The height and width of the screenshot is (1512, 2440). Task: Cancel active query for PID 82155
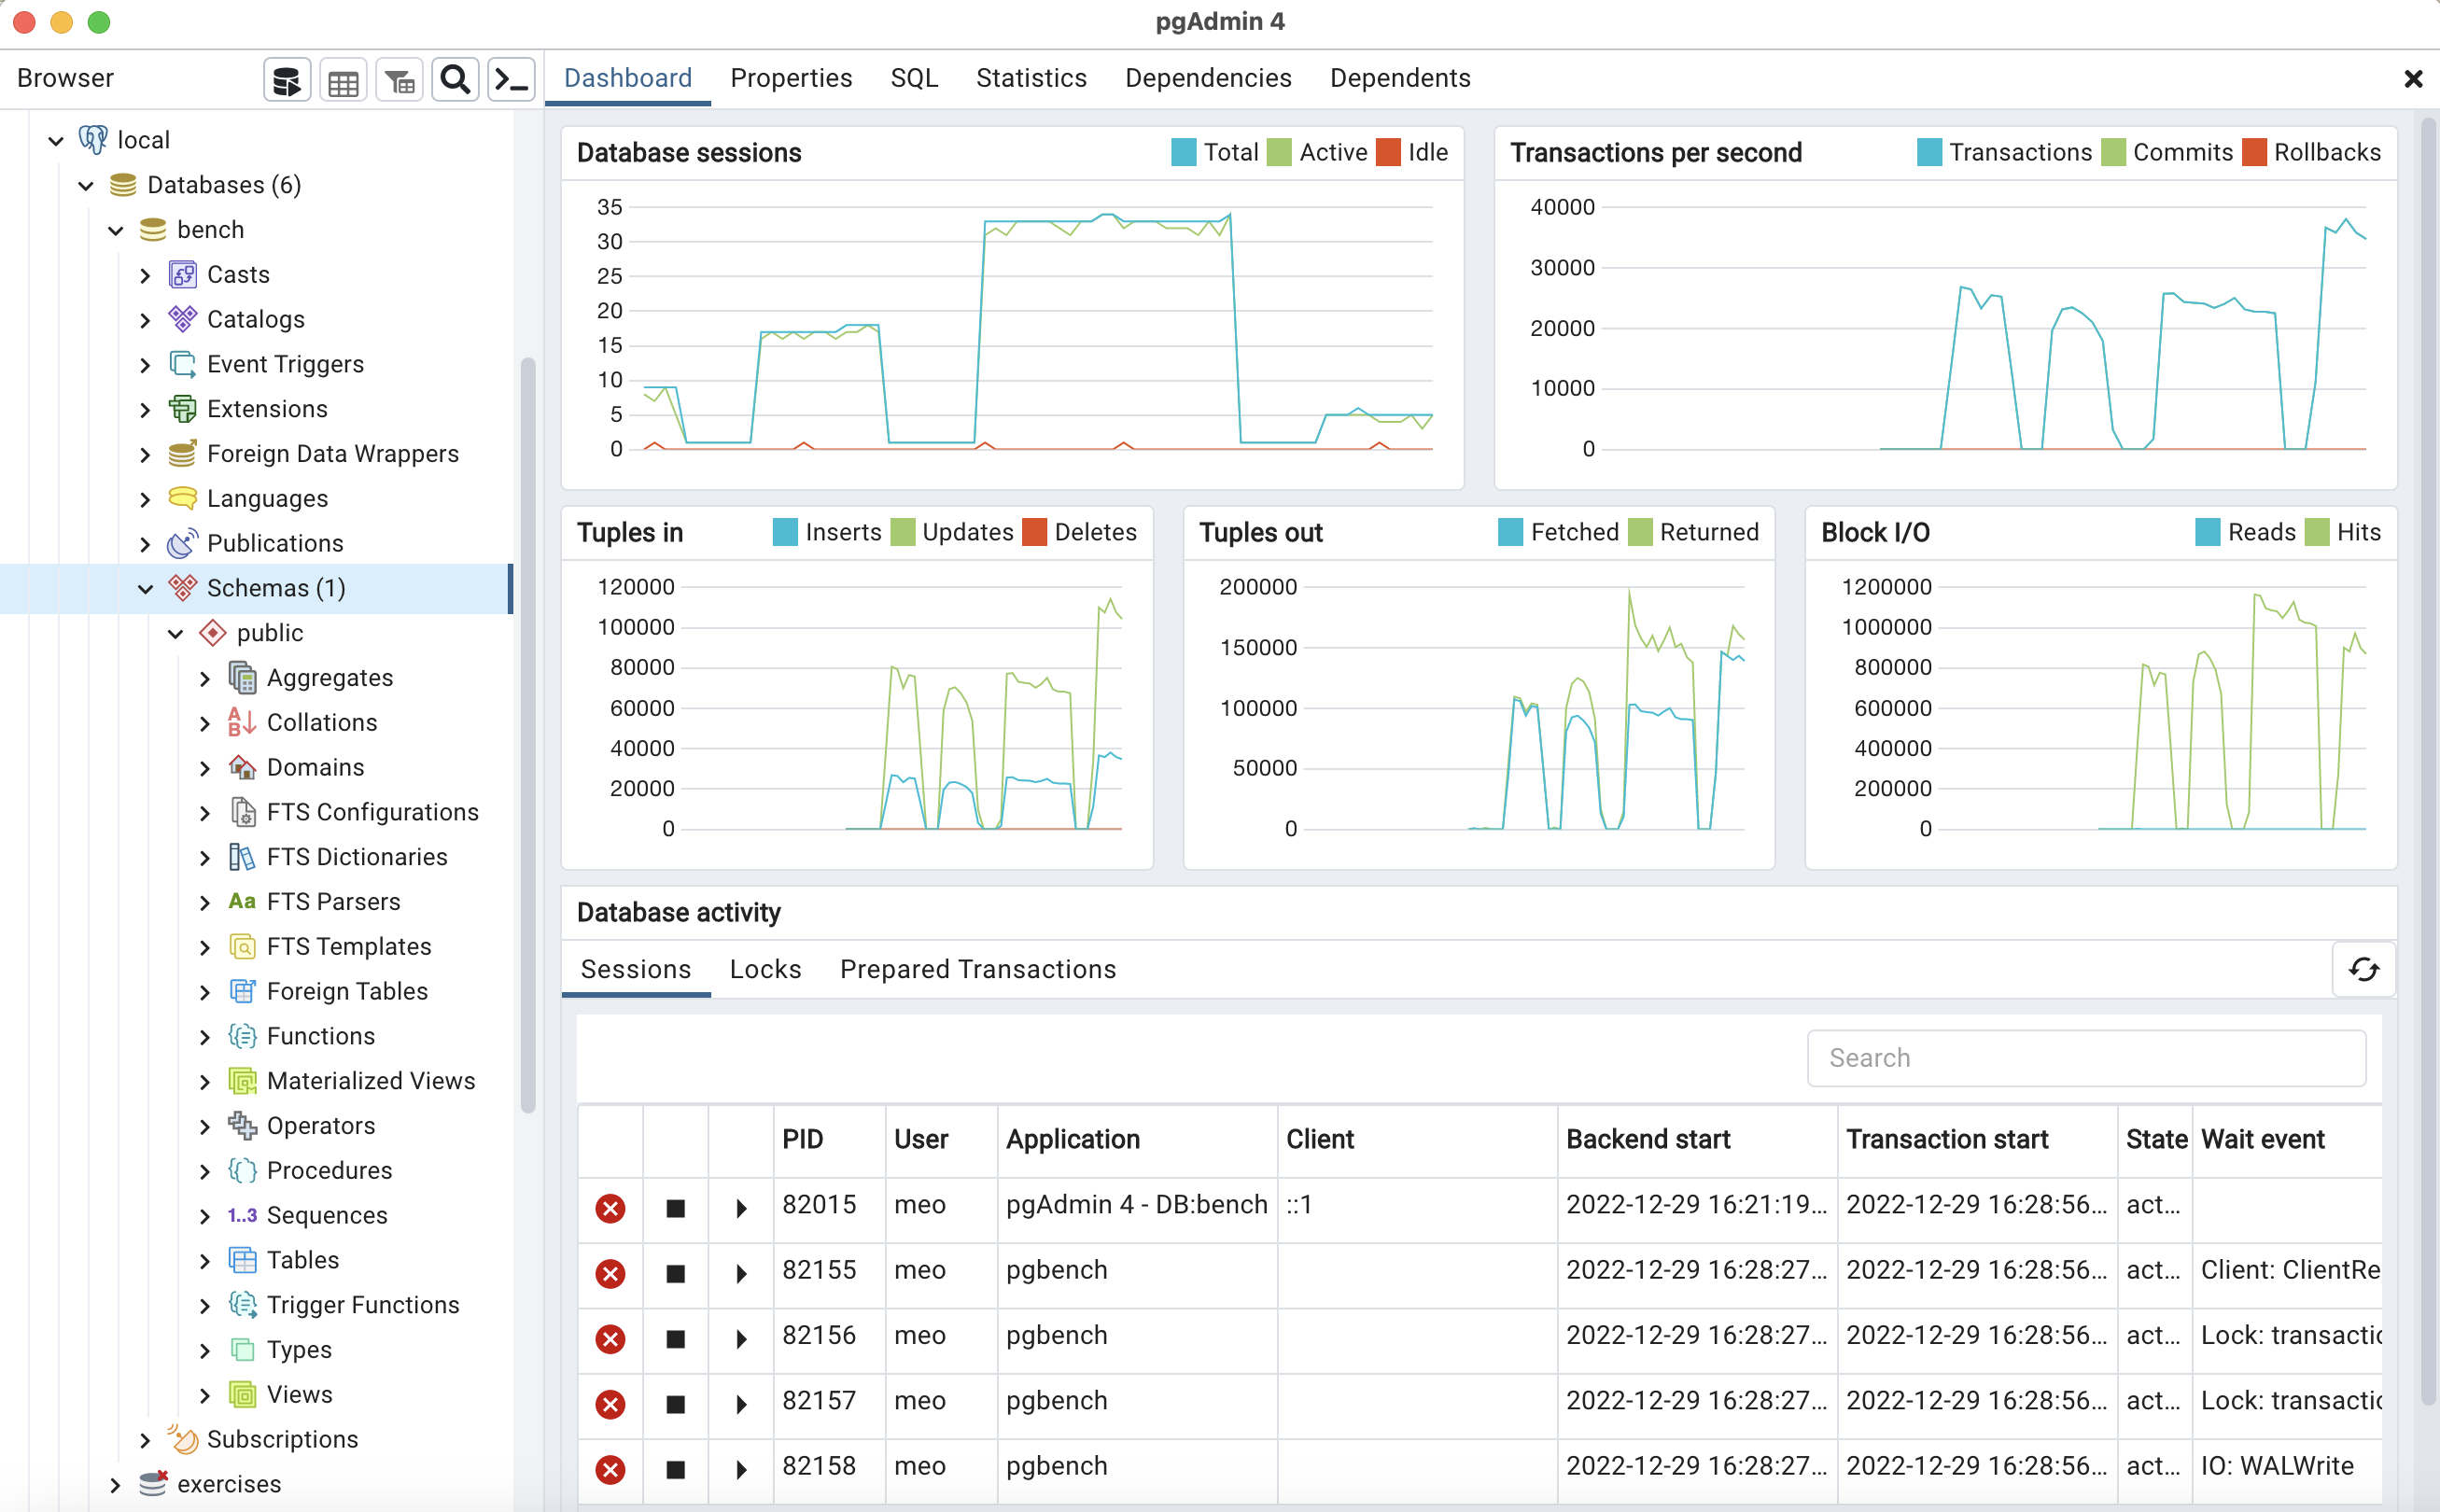tap(676, 1273)
